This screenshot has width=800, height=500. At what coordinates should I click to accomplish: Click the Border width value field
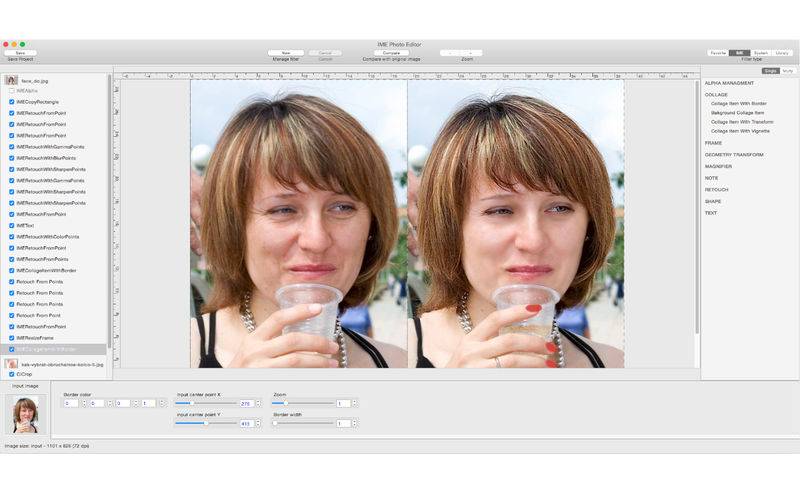click(343, 423)
